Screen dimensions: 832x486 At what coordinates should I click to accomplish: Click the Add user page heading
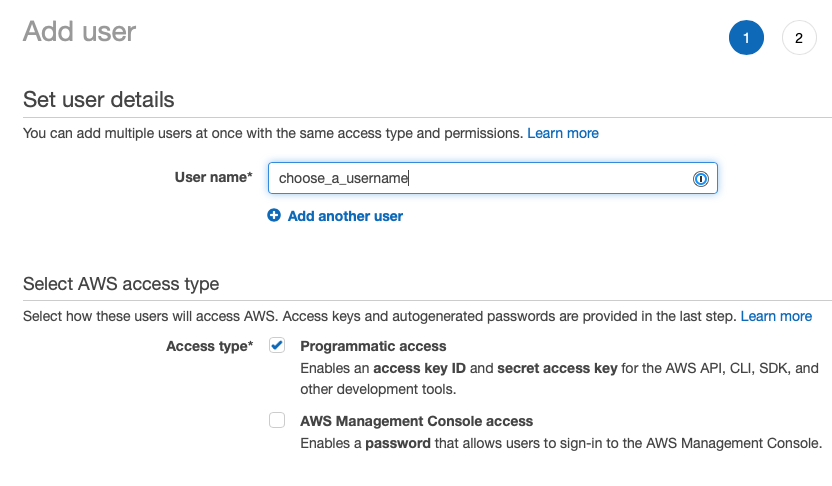pyautogui.click(x=79, y=32)
